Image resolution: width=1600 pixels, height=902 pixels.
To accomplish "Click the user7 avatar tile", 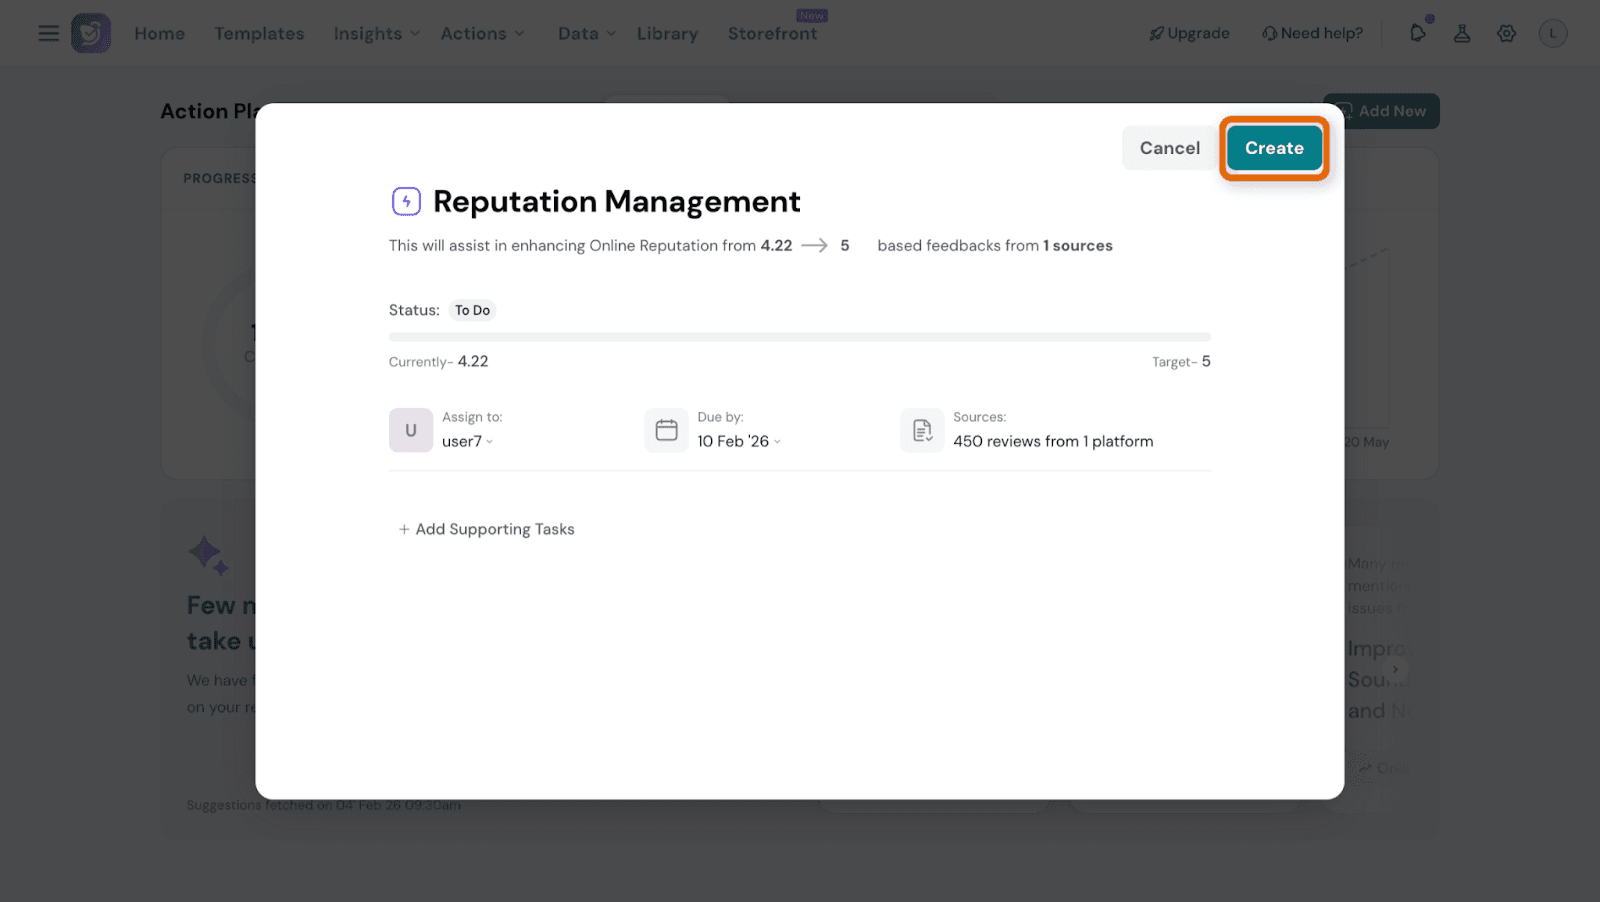I will (x=410, y=430).
